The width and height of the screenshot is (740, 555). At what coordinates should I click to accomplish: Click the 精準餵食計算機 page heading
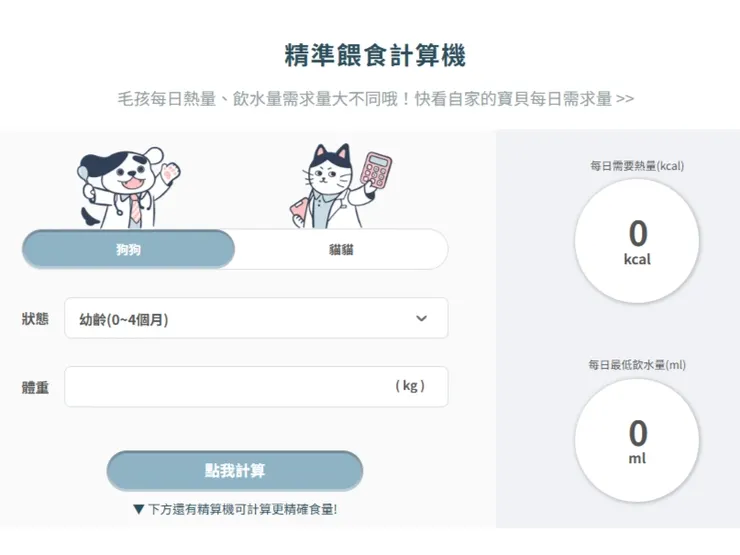(375, 55)
